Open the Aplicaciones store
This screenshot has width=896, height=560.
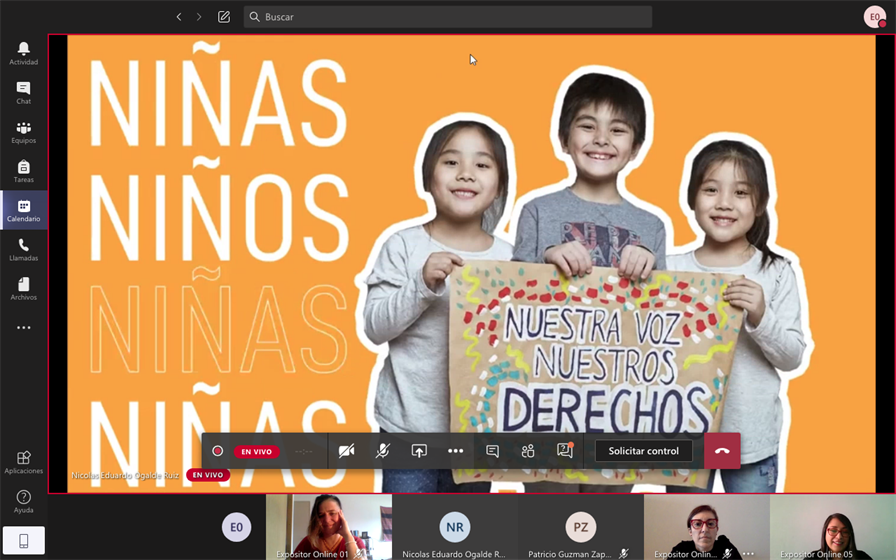coord(23,462)
